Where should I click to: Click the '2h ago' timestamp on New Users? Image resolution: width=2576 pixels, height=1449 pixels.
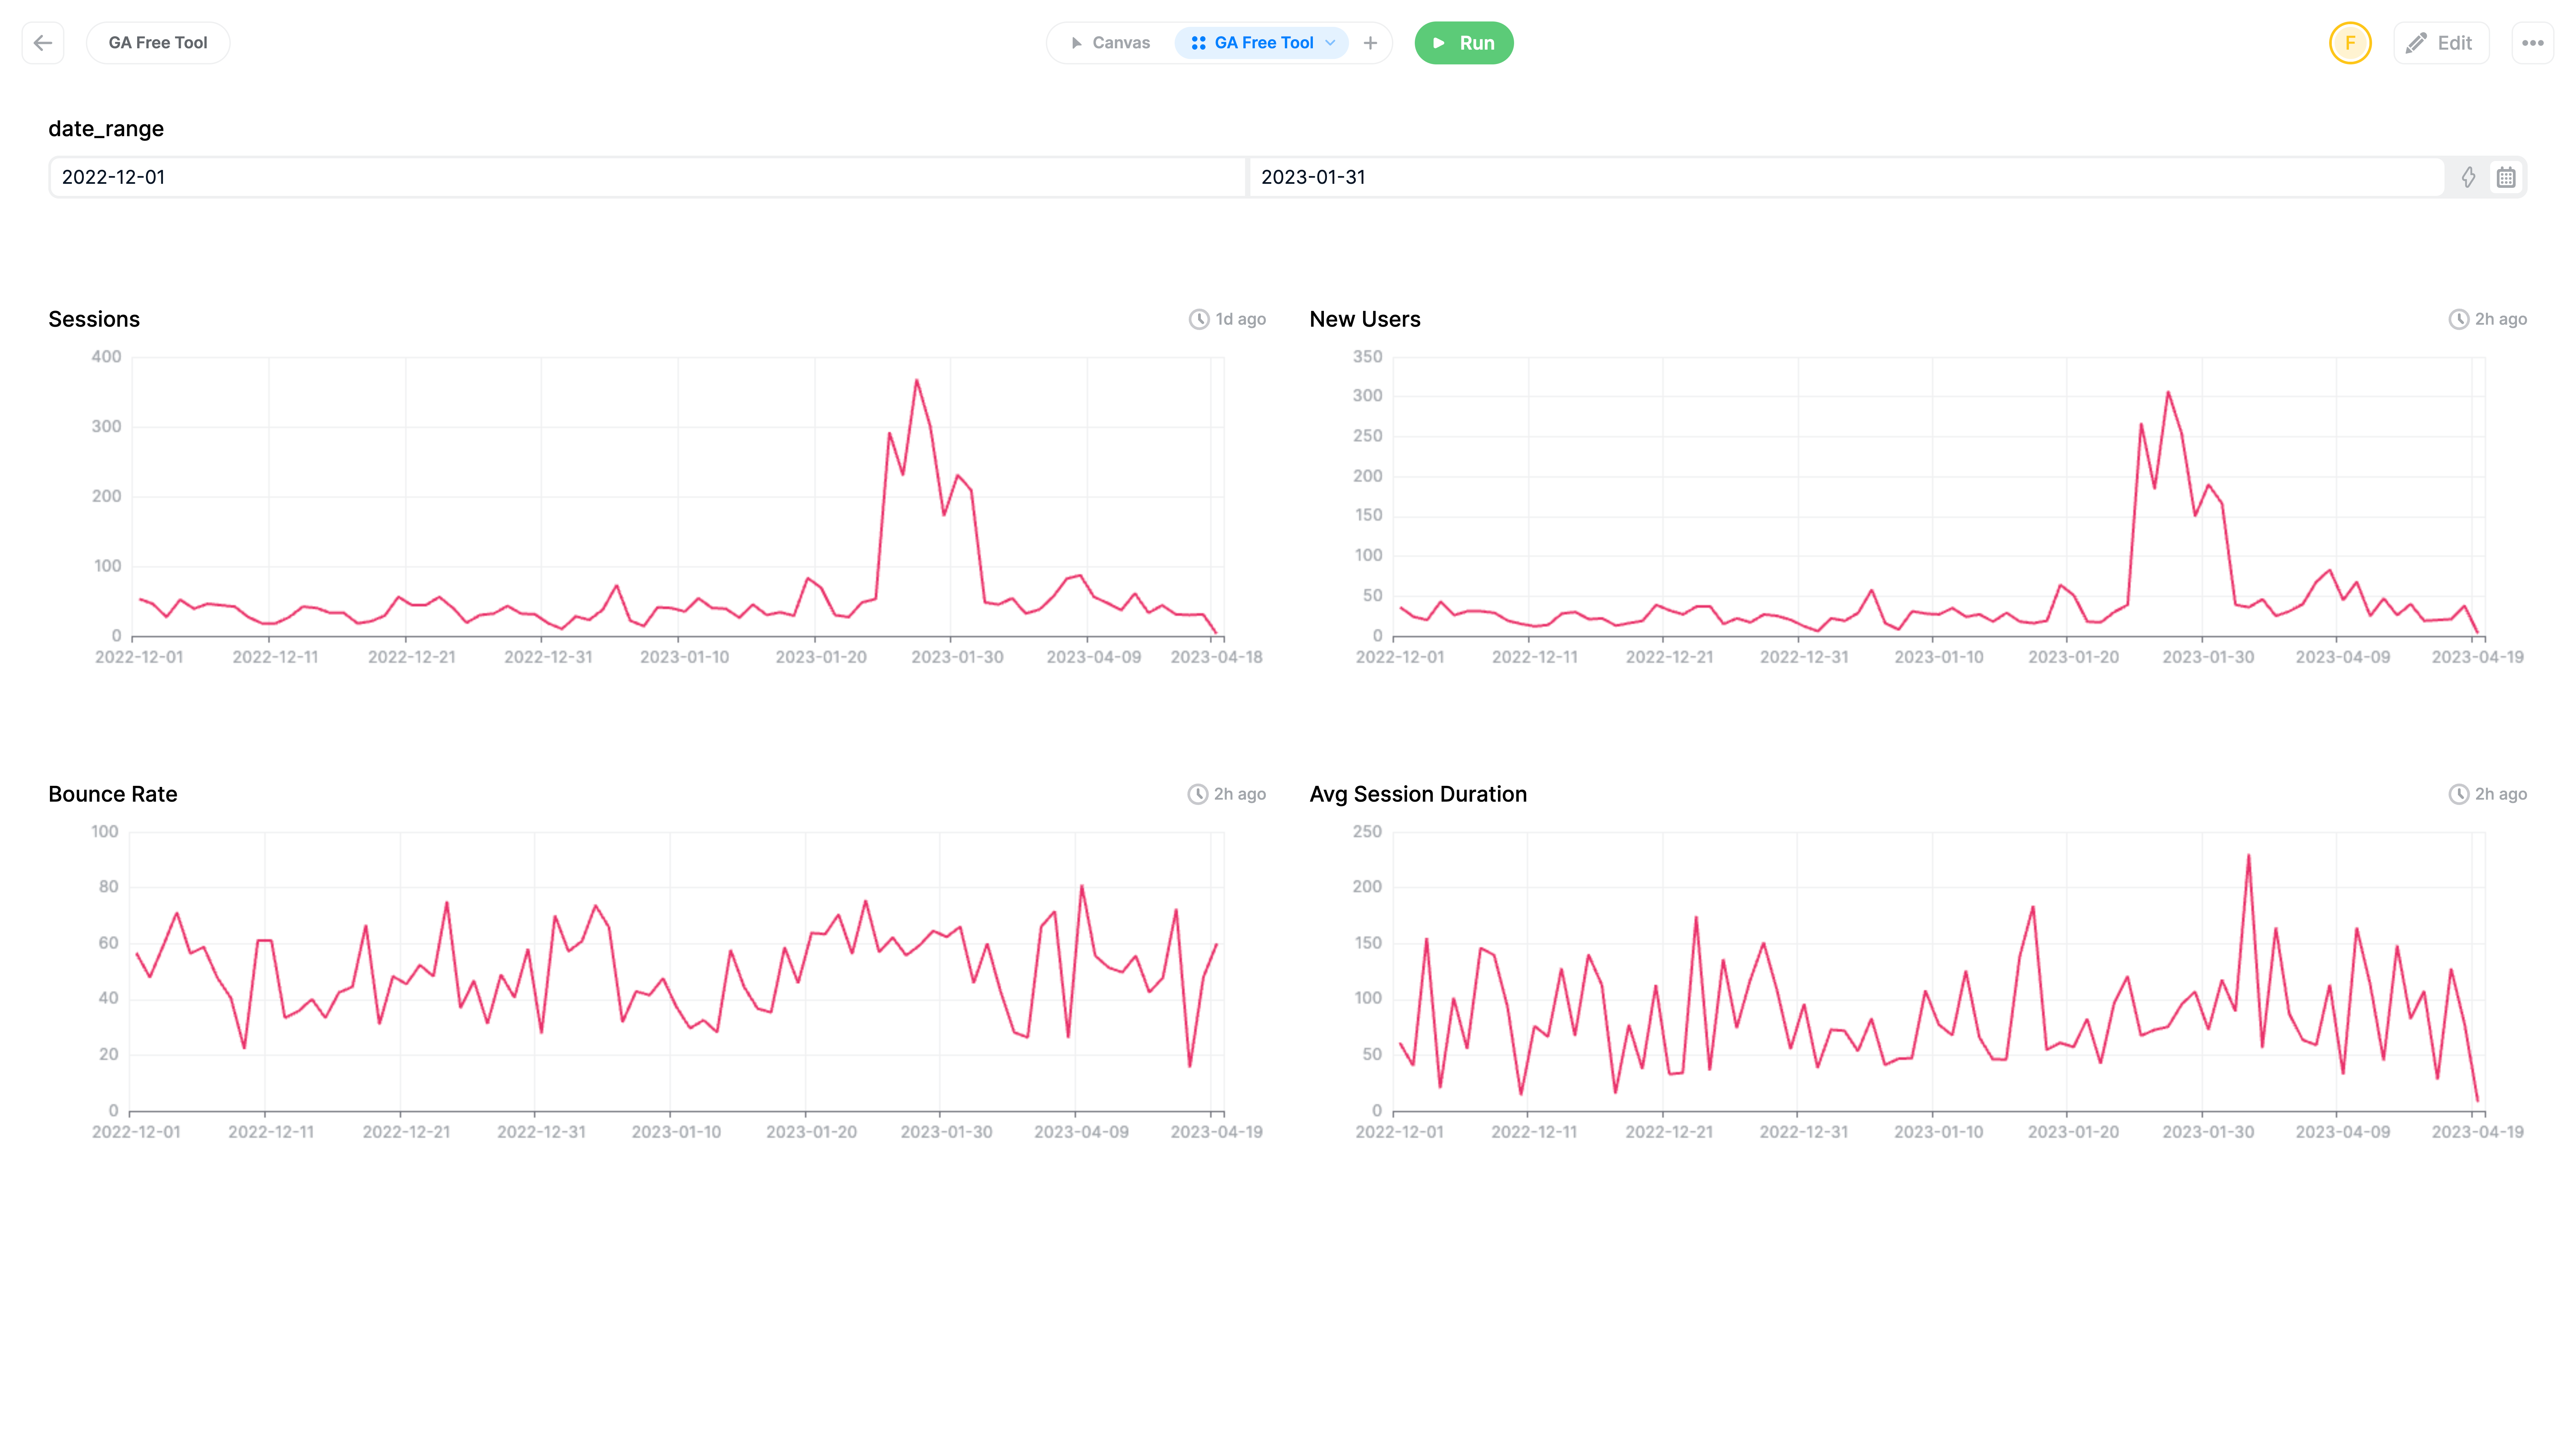pos(2501,319)
